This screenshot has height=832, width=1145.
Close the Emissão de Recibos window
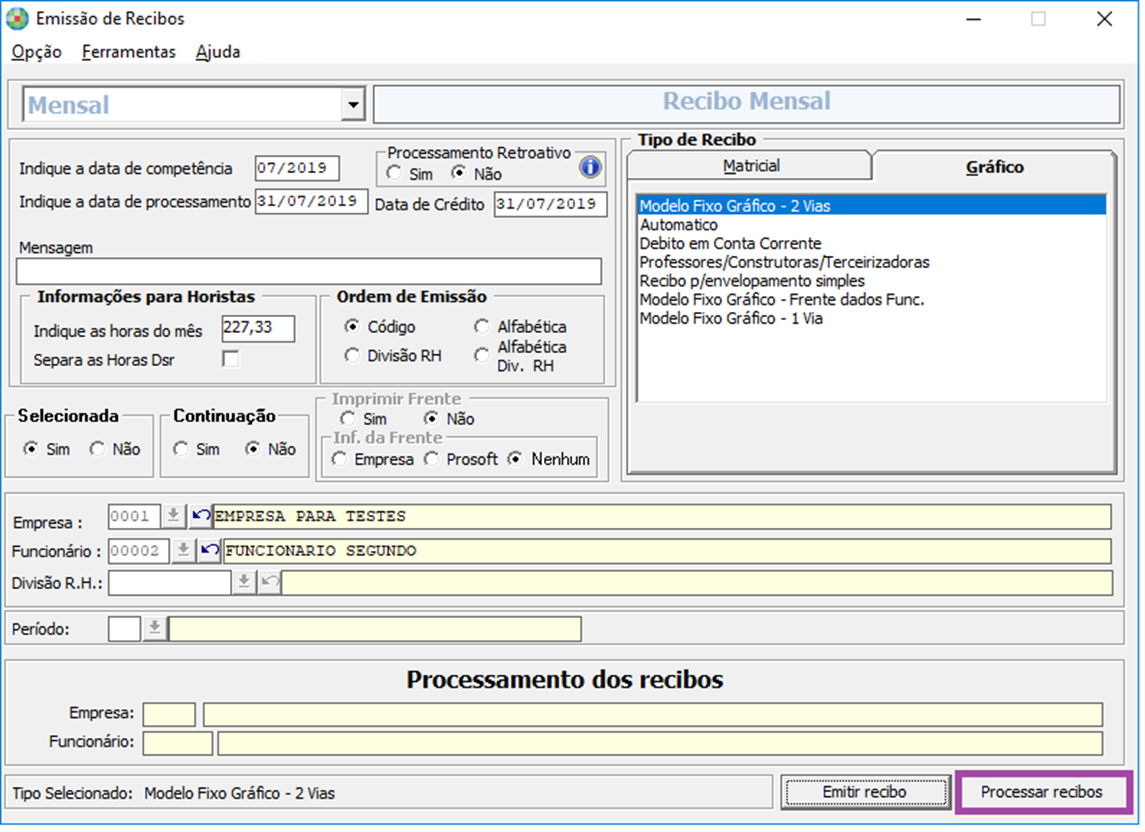pyautogui.click(x=1104, y=19)
